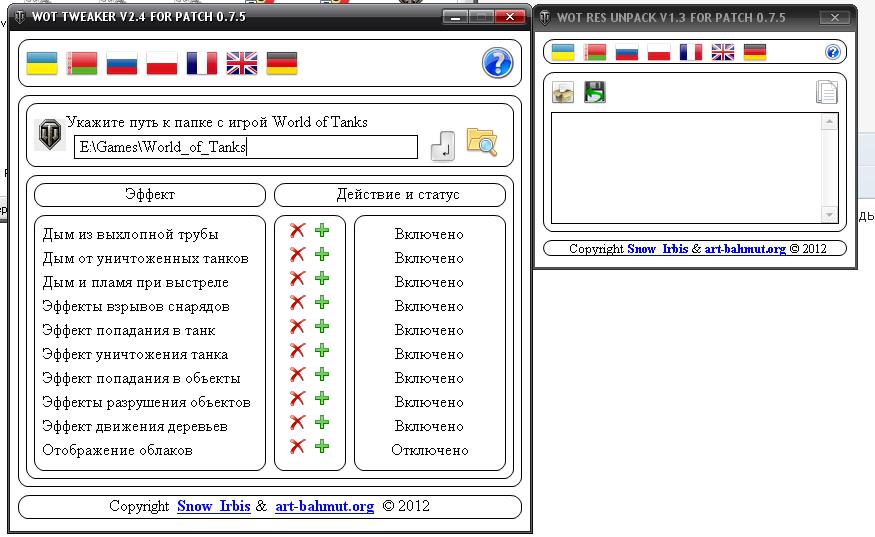
Task: Enable 'Отображение облаков' with the green plus
Action: tap(322, 447)
